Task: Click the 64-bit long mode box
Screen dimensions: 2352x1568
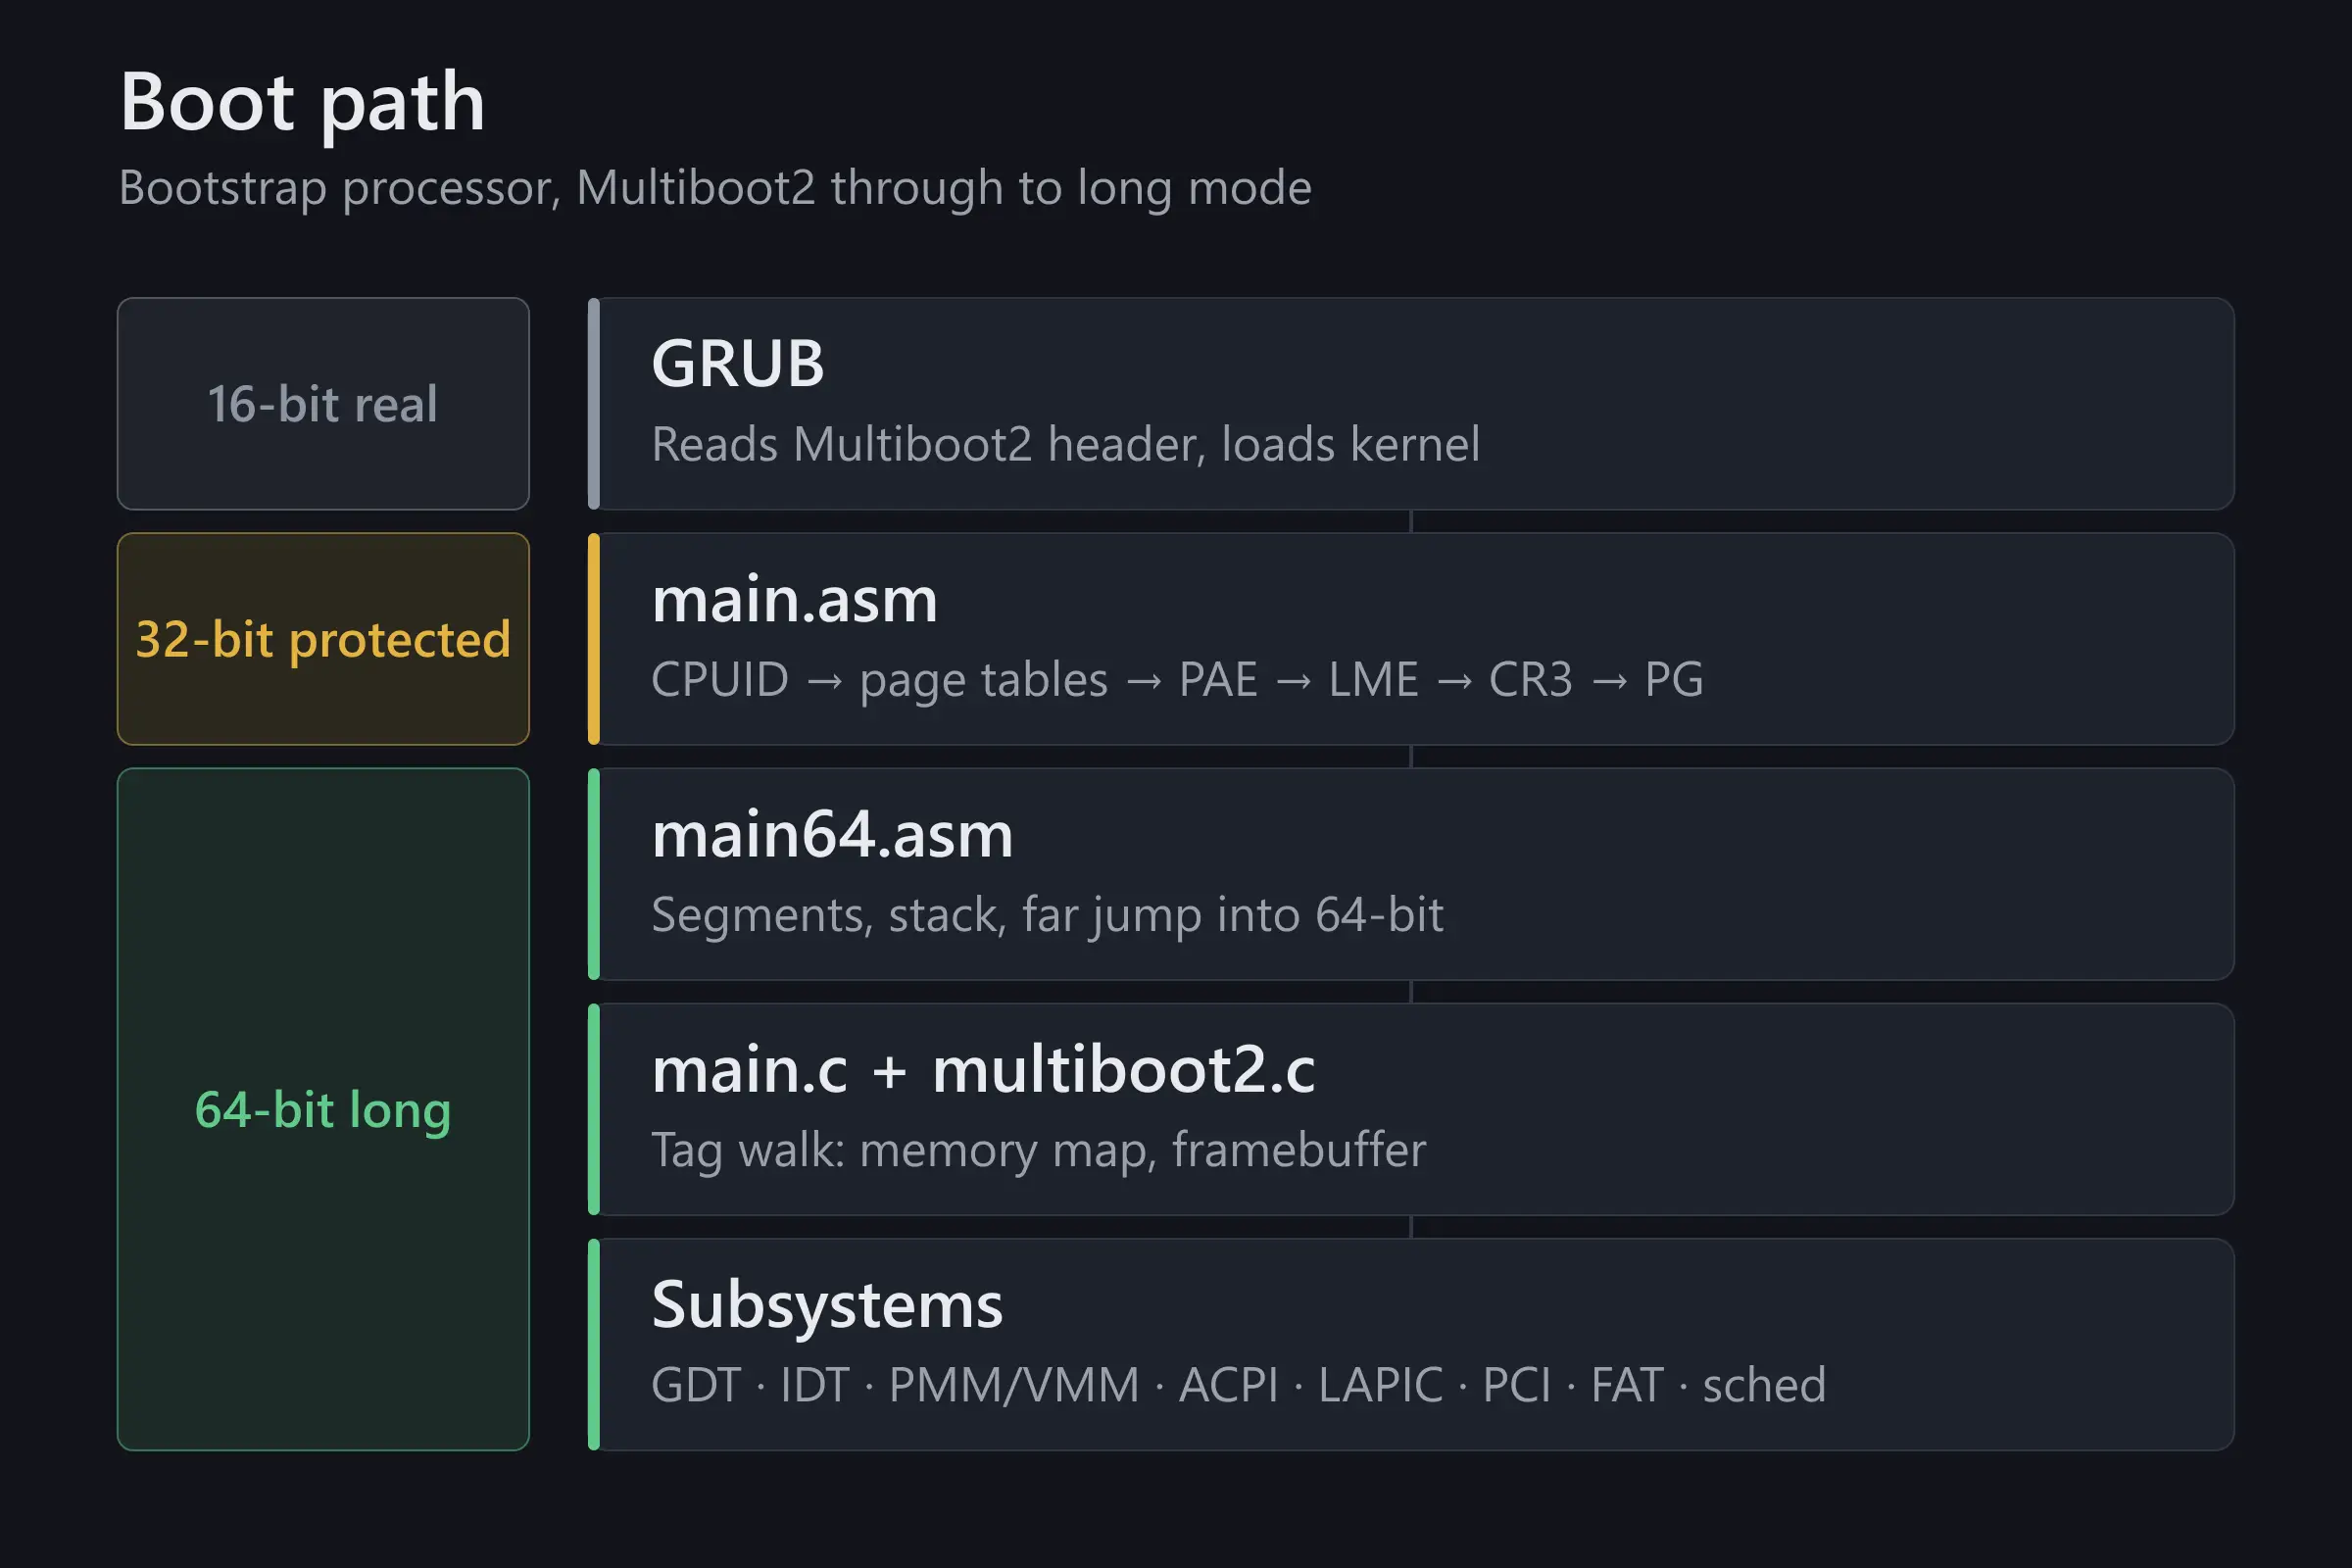Action: coord(323,1109)
